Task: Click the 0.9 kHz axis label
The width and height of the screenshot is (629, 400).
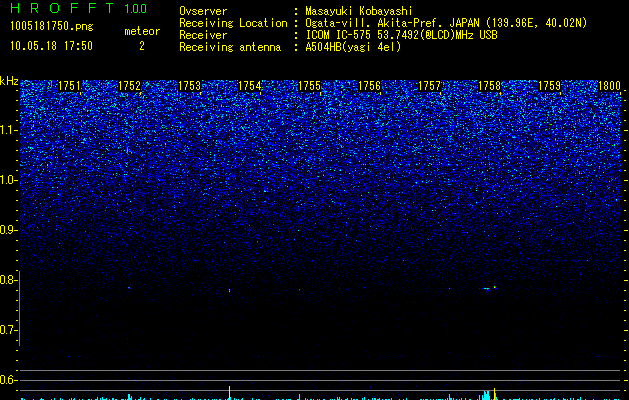Action: pyautogui.click(x=8, y=230)
